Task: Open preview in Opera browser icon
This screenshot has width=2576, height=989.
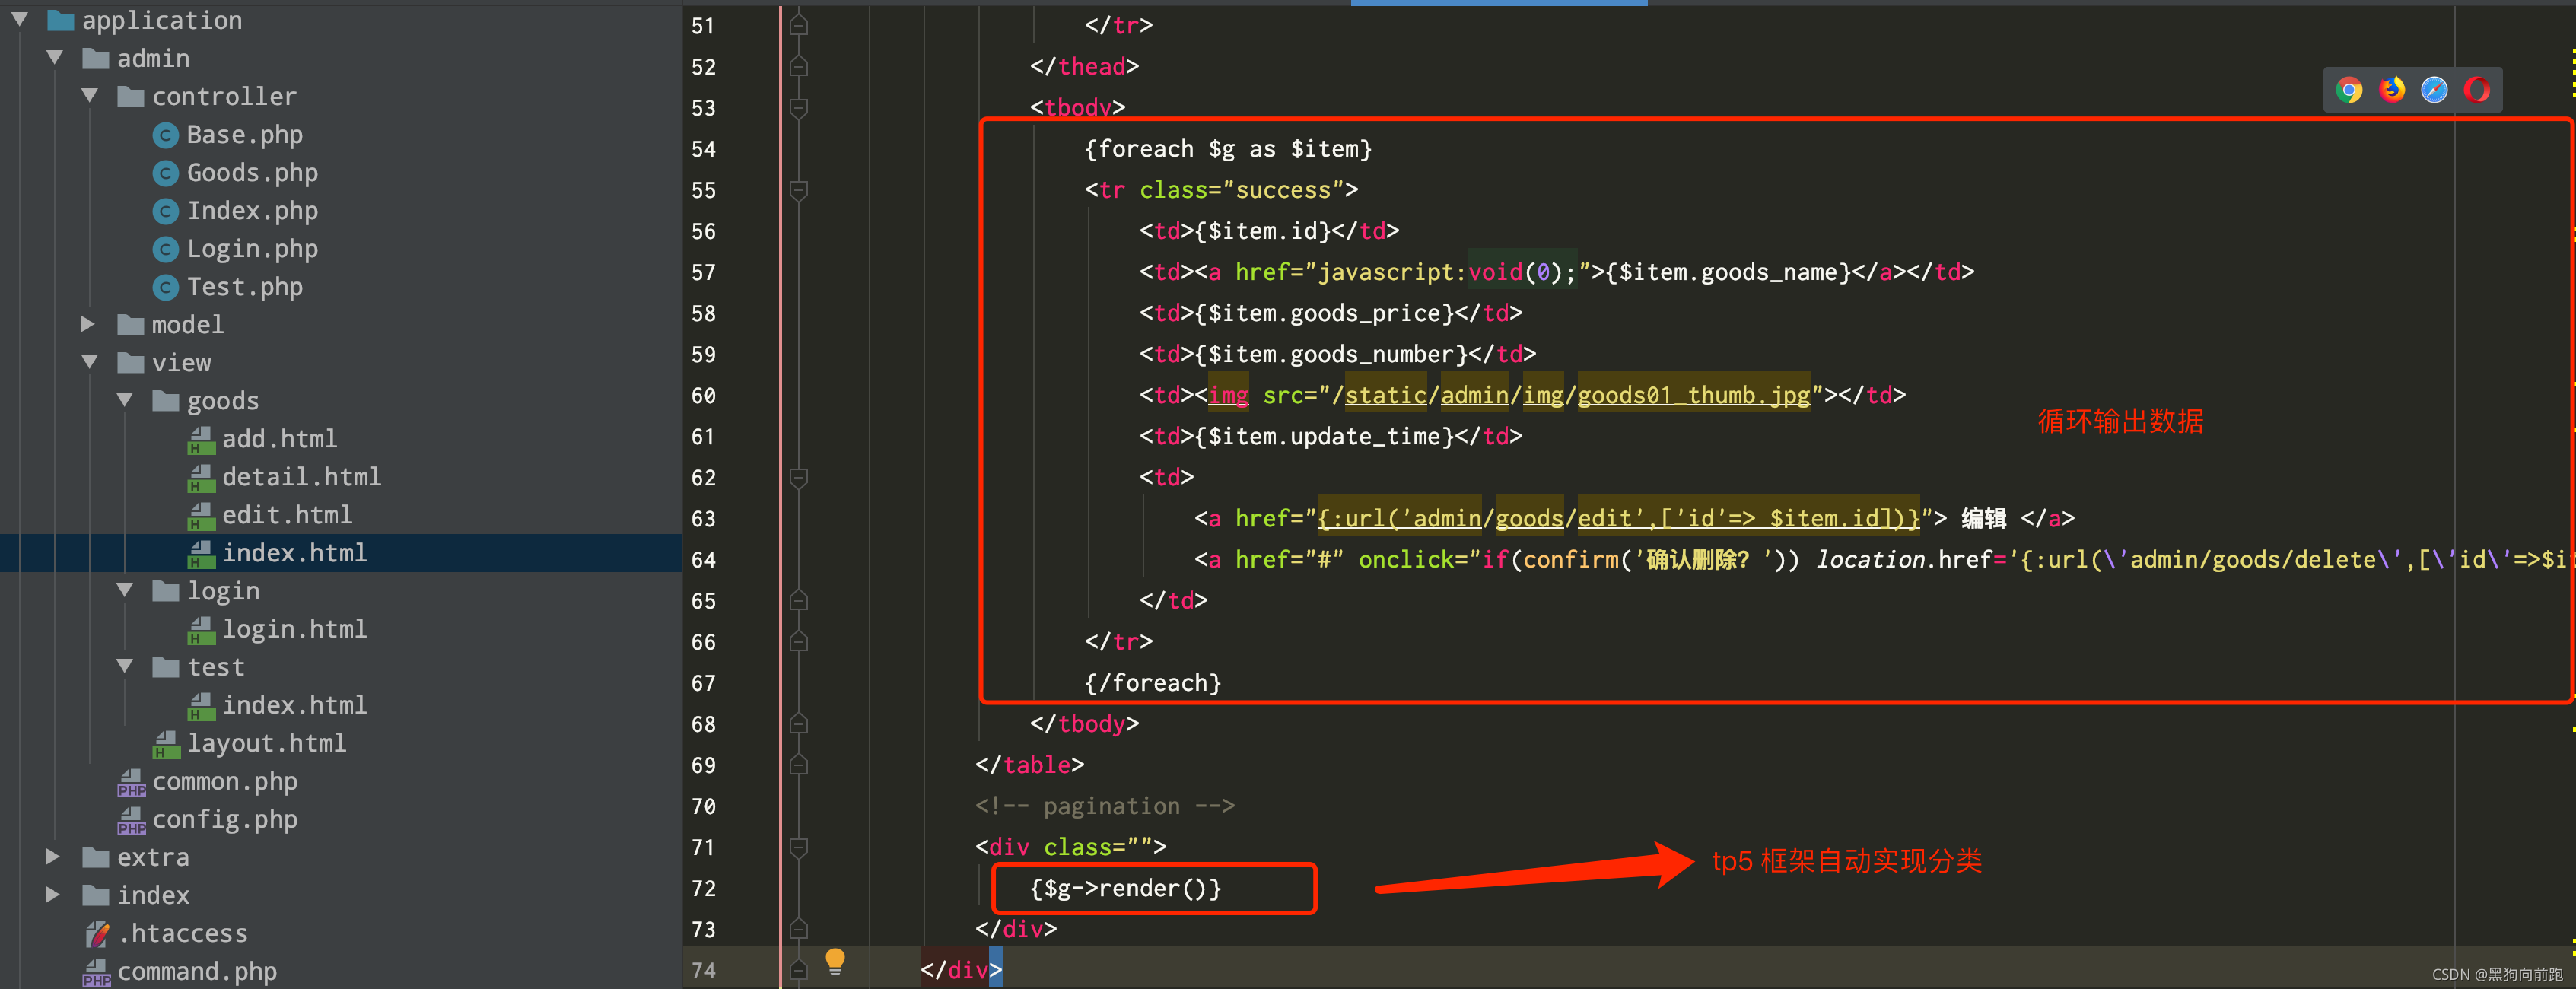Action: [2477, 91]
